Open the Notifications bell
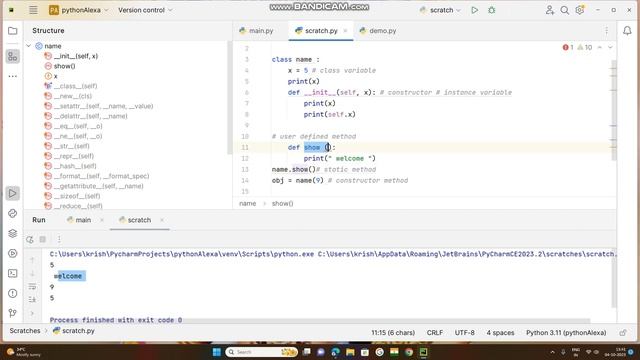Viewport: 640px width, 360px height. tap(627, 31)
